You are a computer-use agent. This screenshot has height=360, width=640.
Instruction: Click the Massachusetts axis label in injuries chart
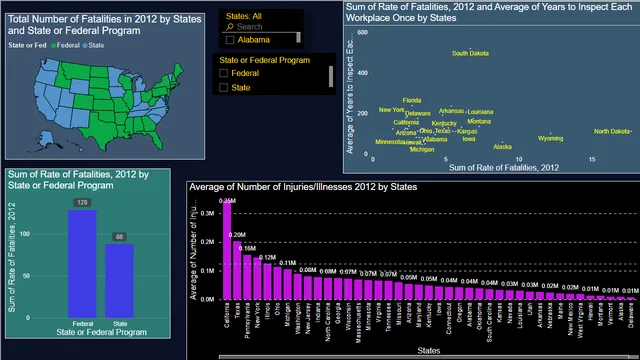358,322
